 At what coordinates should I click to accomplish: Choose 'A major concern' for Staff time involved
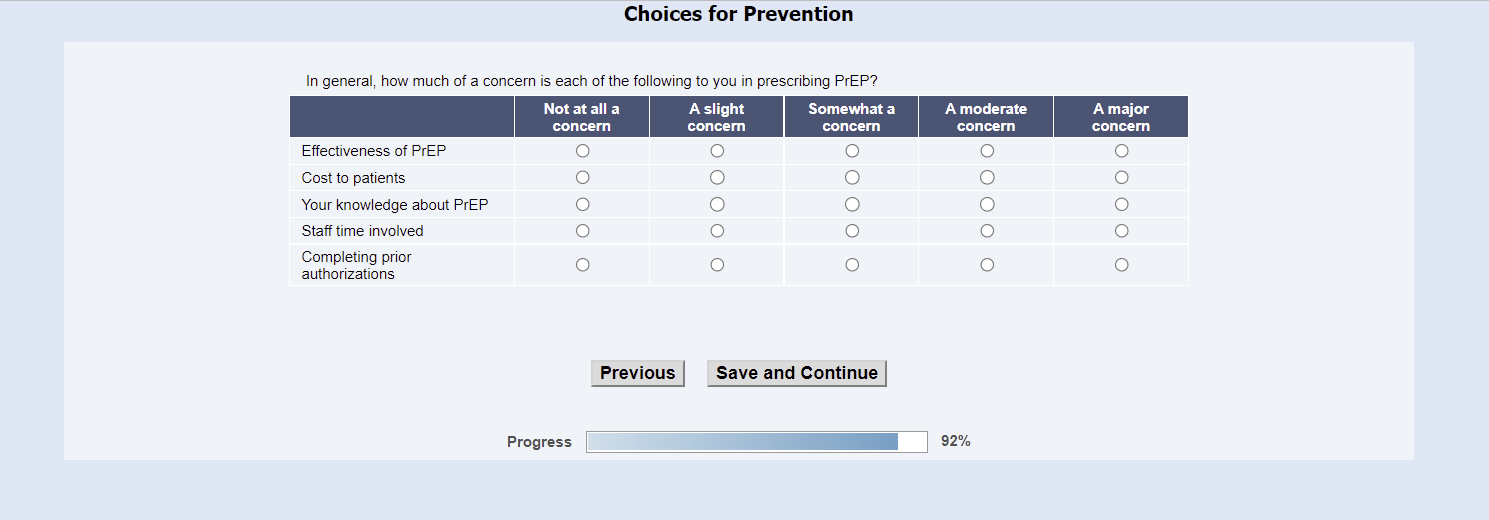point(1121,231)
